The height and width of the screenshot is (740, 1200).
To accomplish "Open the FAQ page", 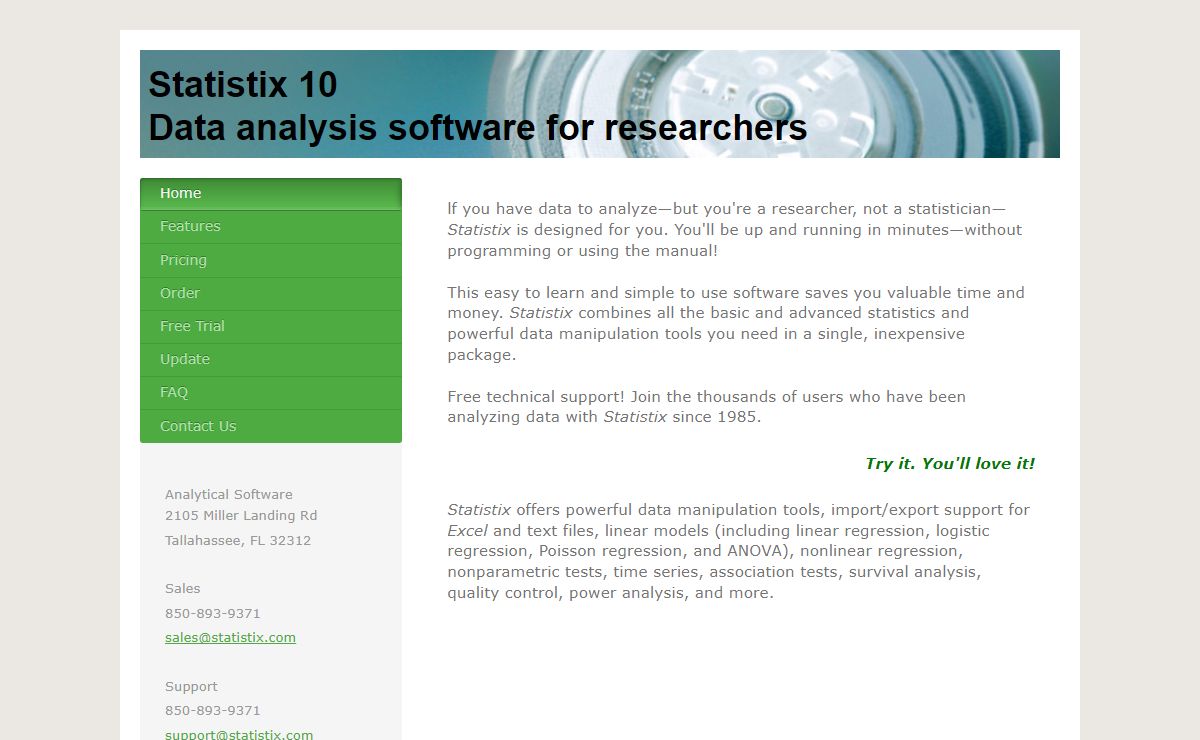I will pos(271,392).
